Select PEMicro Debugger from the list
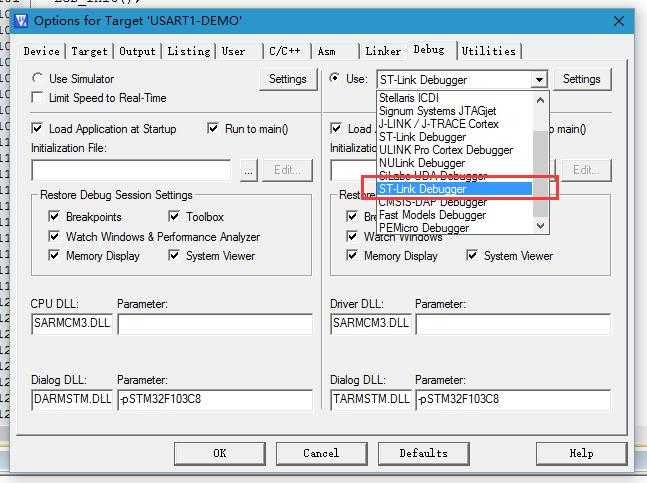This screenshot has height=483, width=647. (x=454, y=228)
